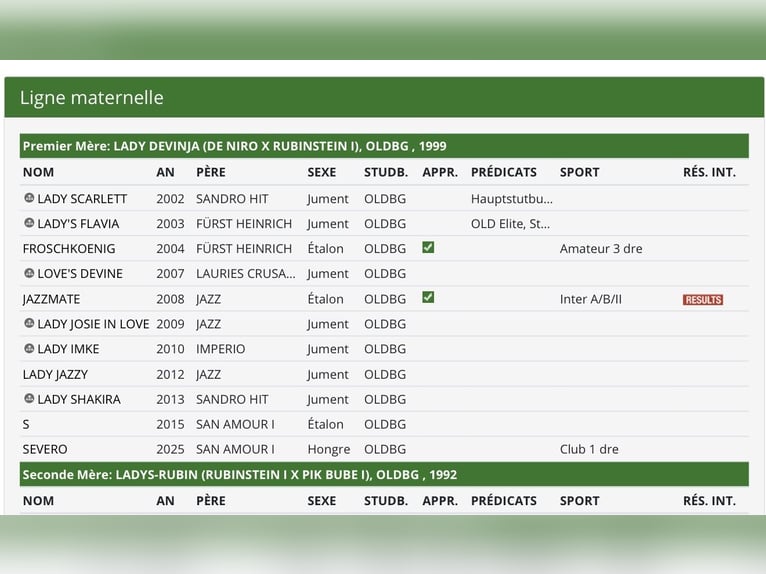Open the SEVERO horse name
766x574 pixels.
[45, 449]
